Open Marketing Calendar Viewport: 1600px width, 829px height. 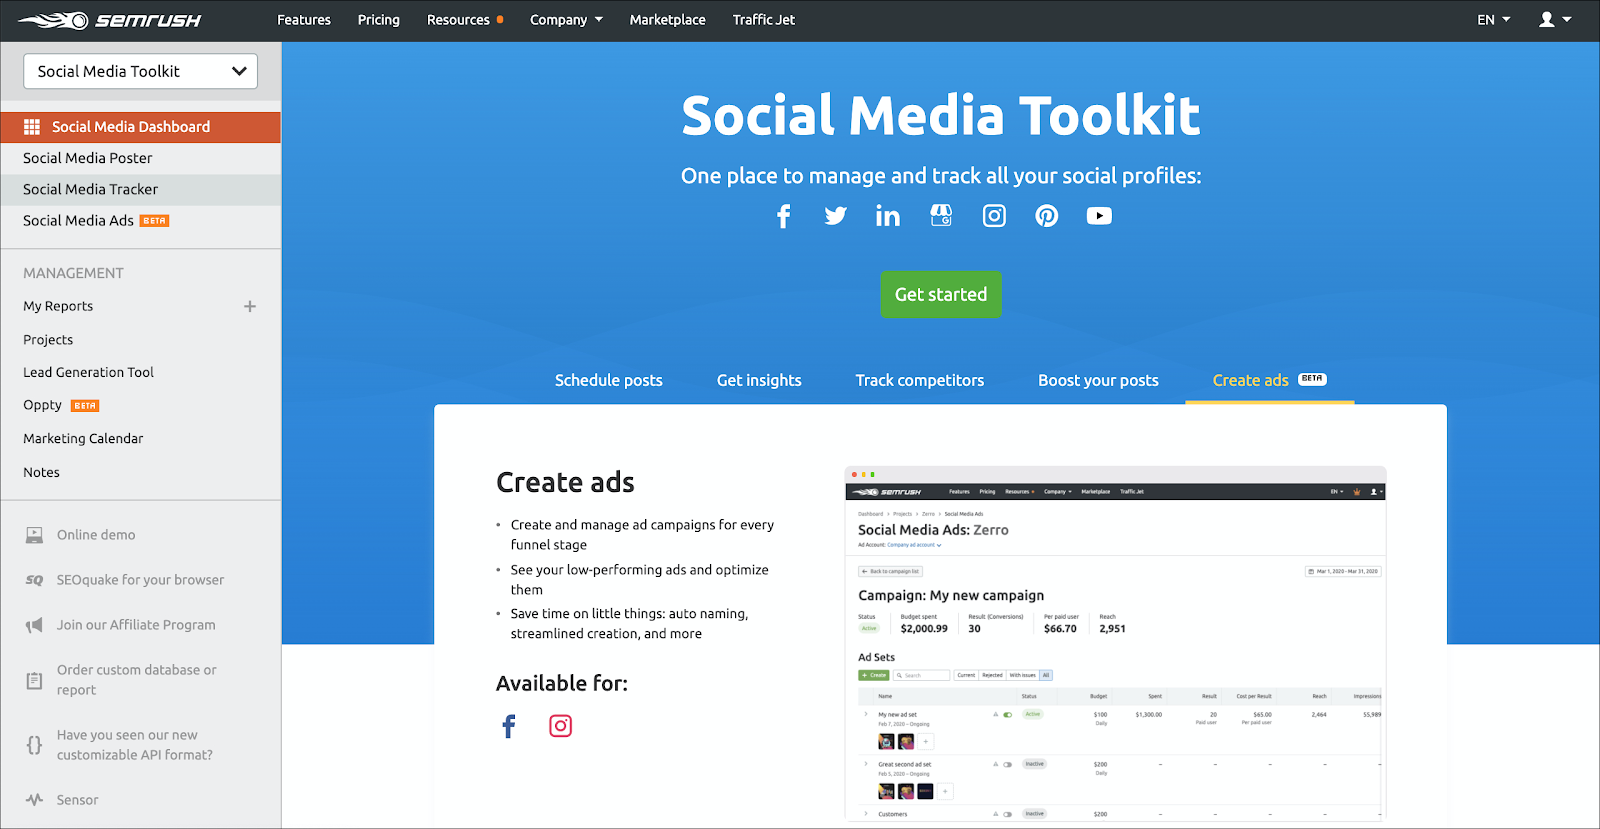(83, 438)
